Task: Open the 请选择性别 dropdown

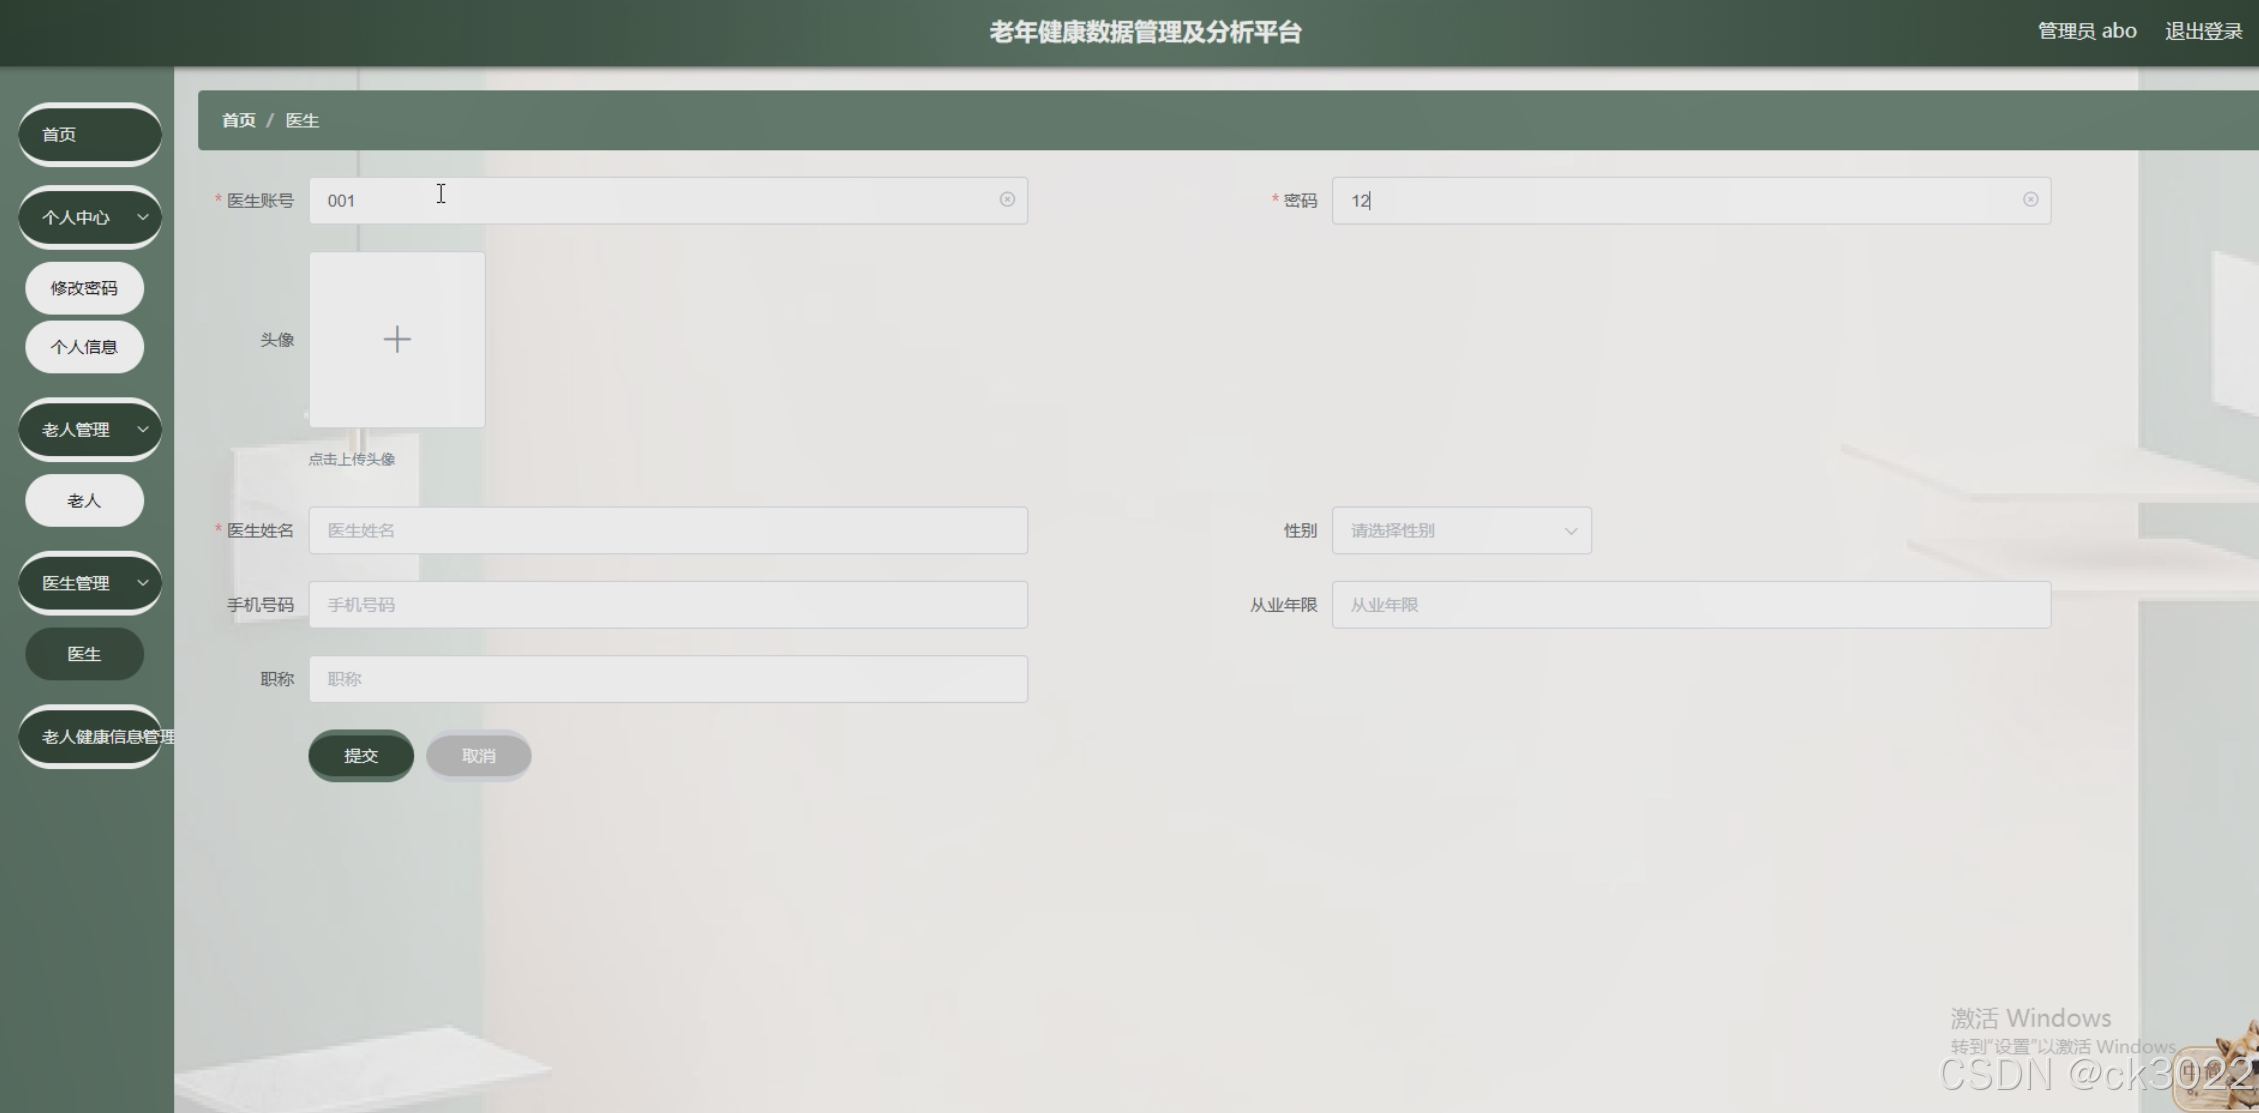Action: point(1460,531)
